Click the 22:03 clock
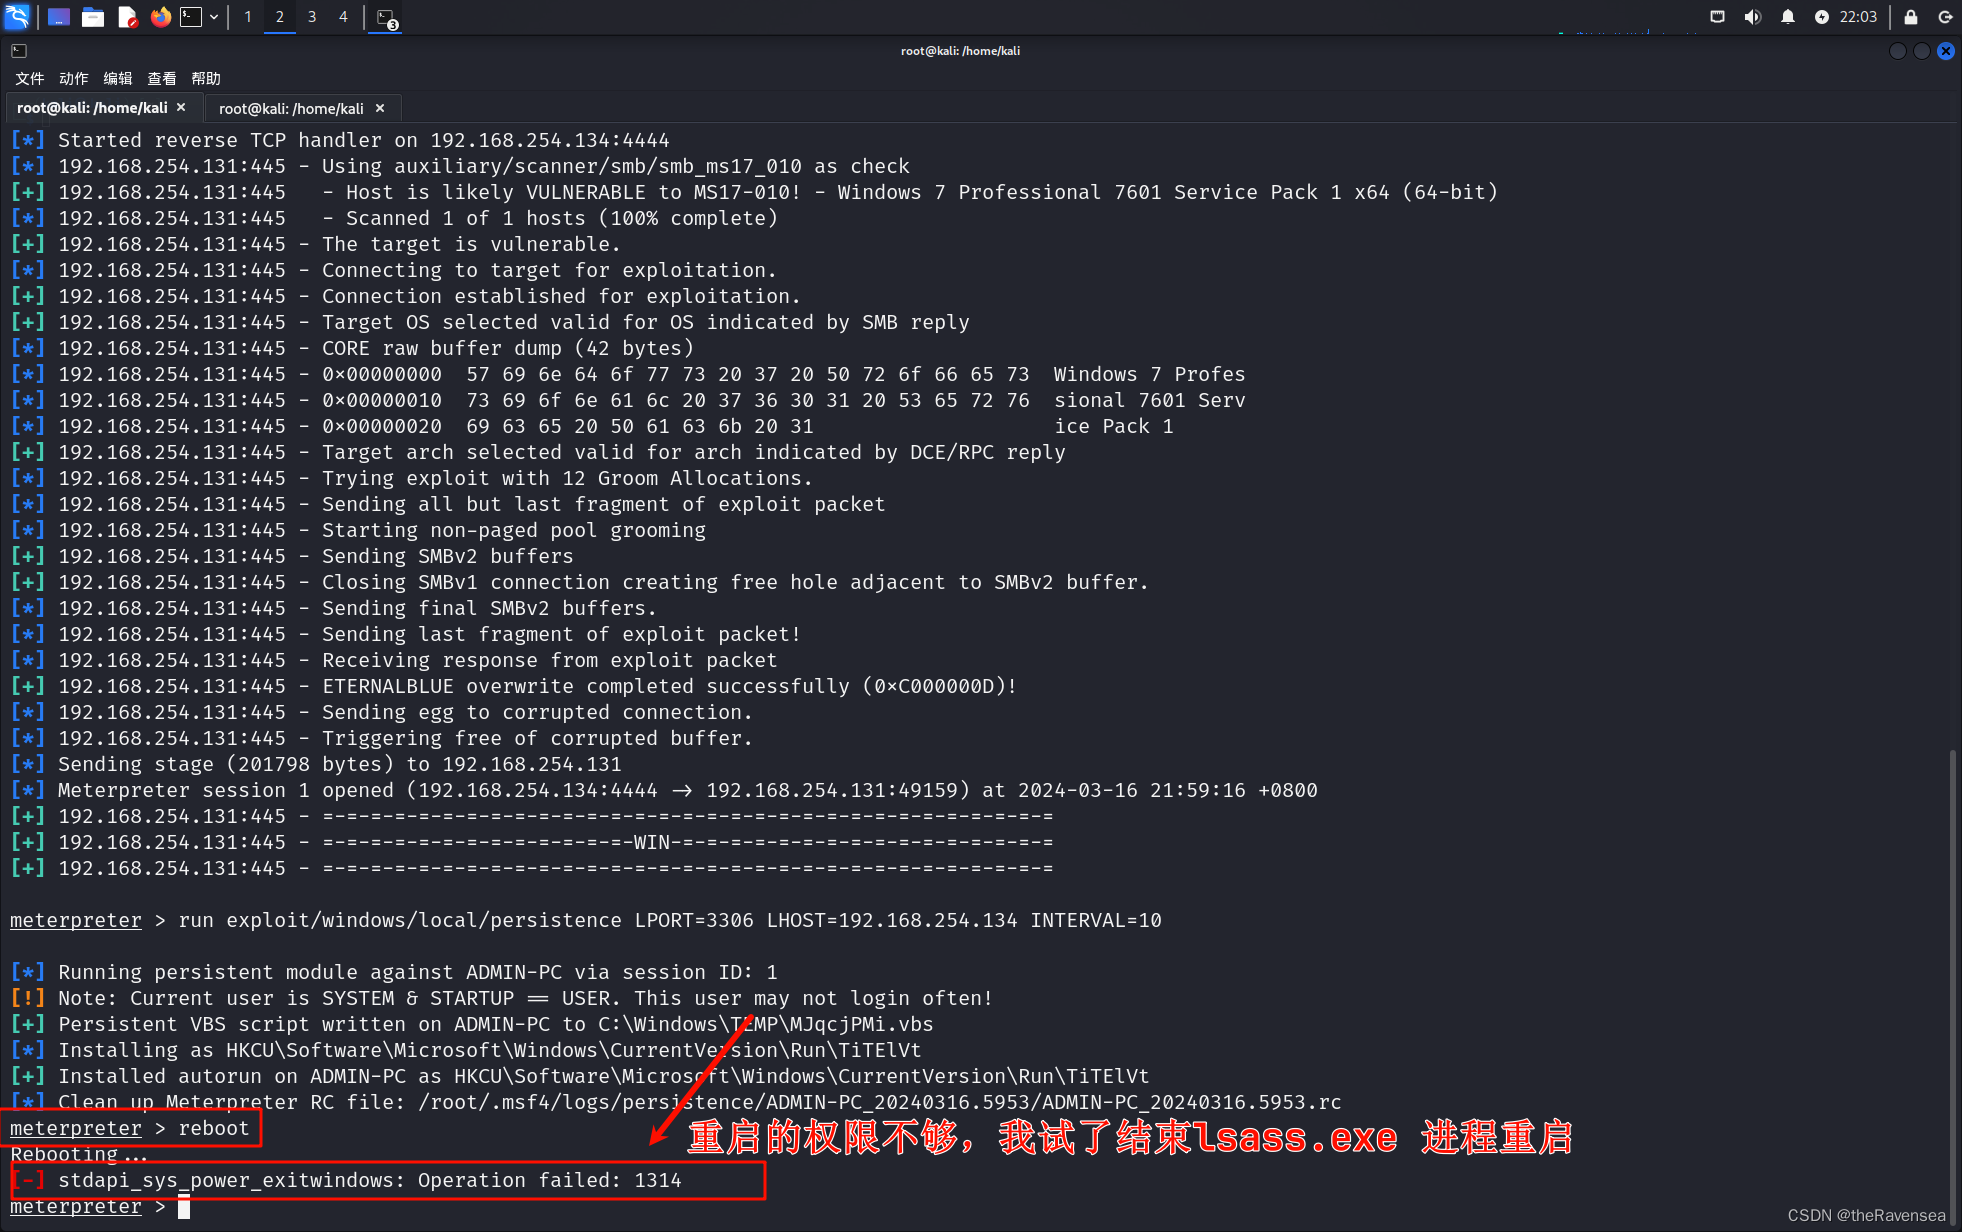Viewport: 1962px width, 1232px height. click(x=1858, y=17)
